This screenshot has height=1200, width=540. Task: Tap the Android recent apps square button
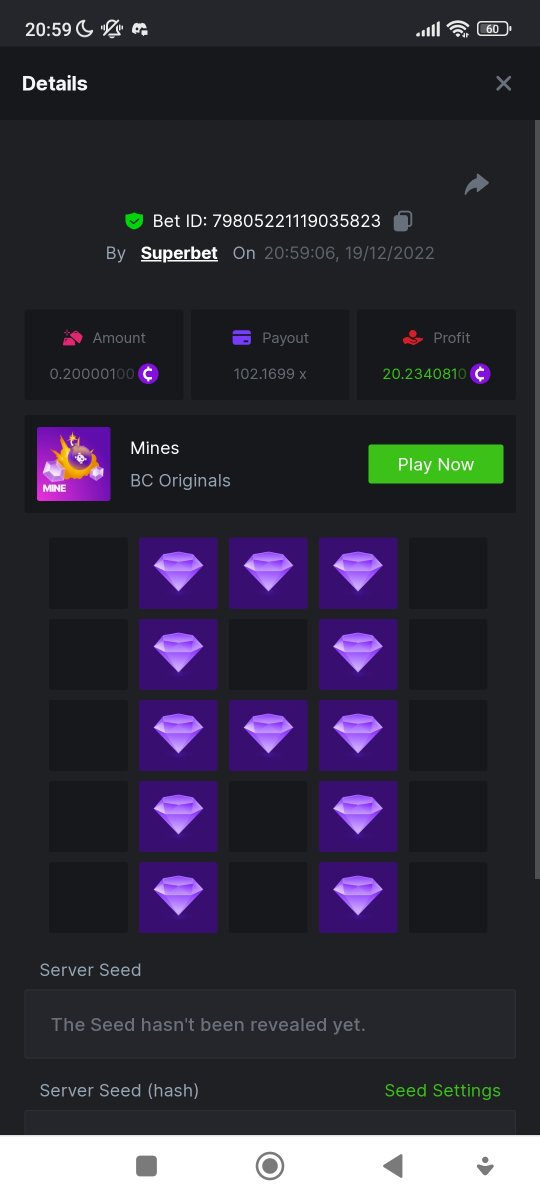[147, 1165]
